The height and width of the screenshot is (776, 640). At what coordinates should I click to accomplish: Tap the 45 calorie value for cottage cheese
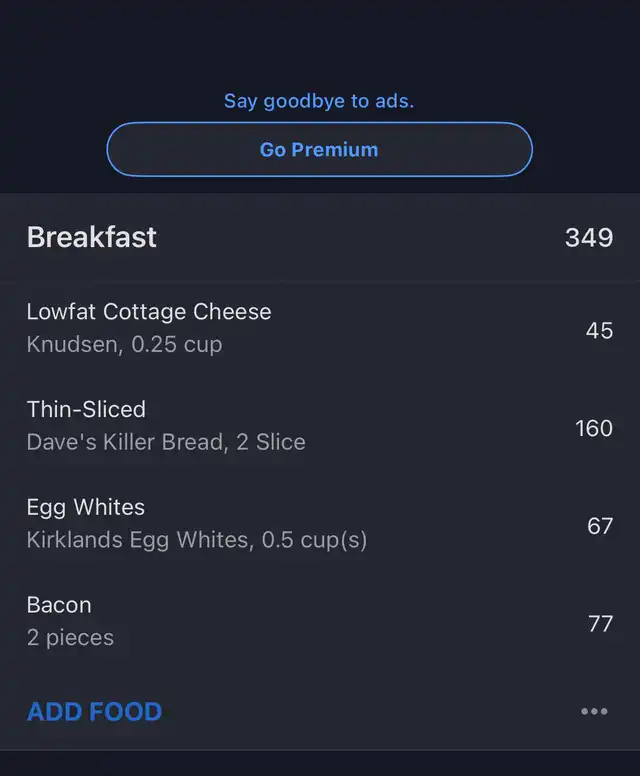point(599,331)
